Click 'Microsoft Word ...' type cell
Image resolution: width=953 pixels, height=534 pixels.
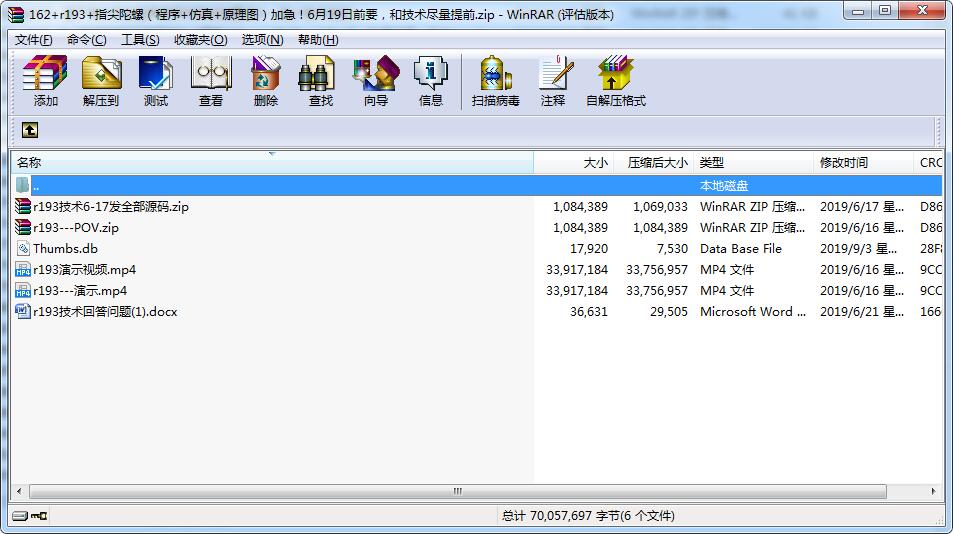point(752,312)
